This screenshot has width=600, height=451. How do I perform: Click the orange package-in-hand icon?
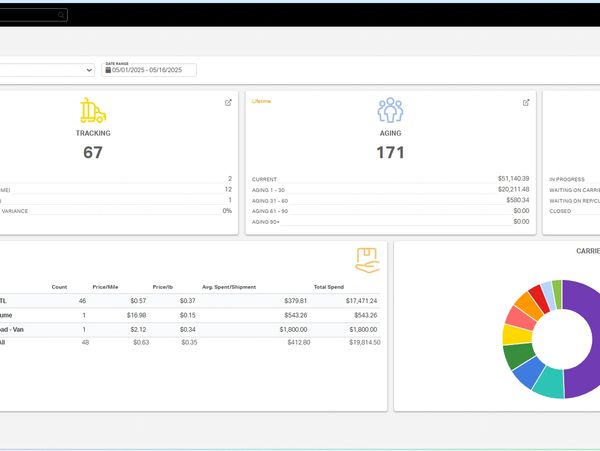[x=367, y=260]
